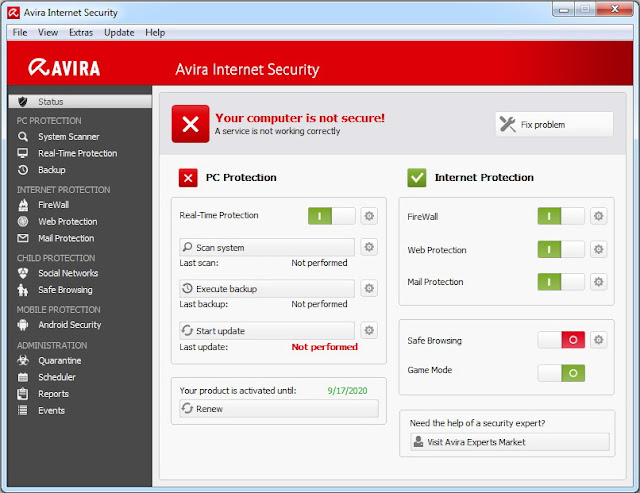Image resolution: width=640 pixels, height=493 pixels.
Task: Click the Quarantine biohazard icon
Action: click(x=23, y=360)
